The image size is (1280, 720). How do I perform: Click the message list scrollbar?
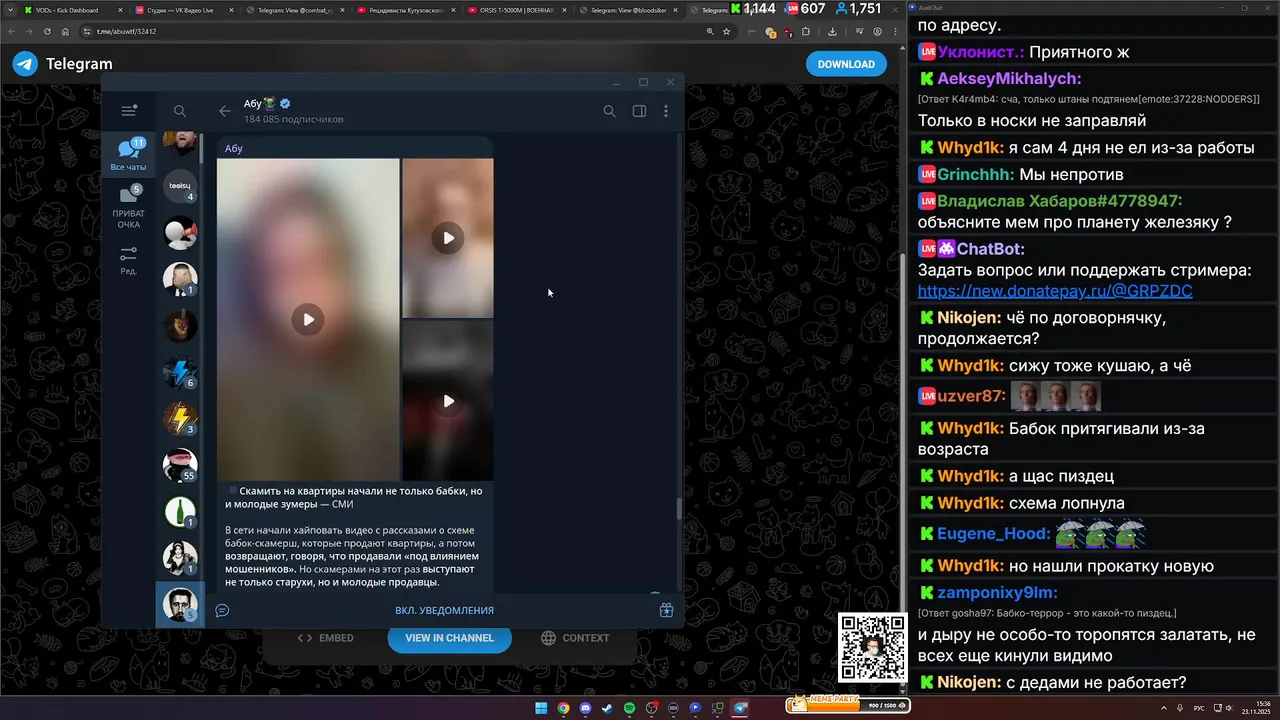679,509
